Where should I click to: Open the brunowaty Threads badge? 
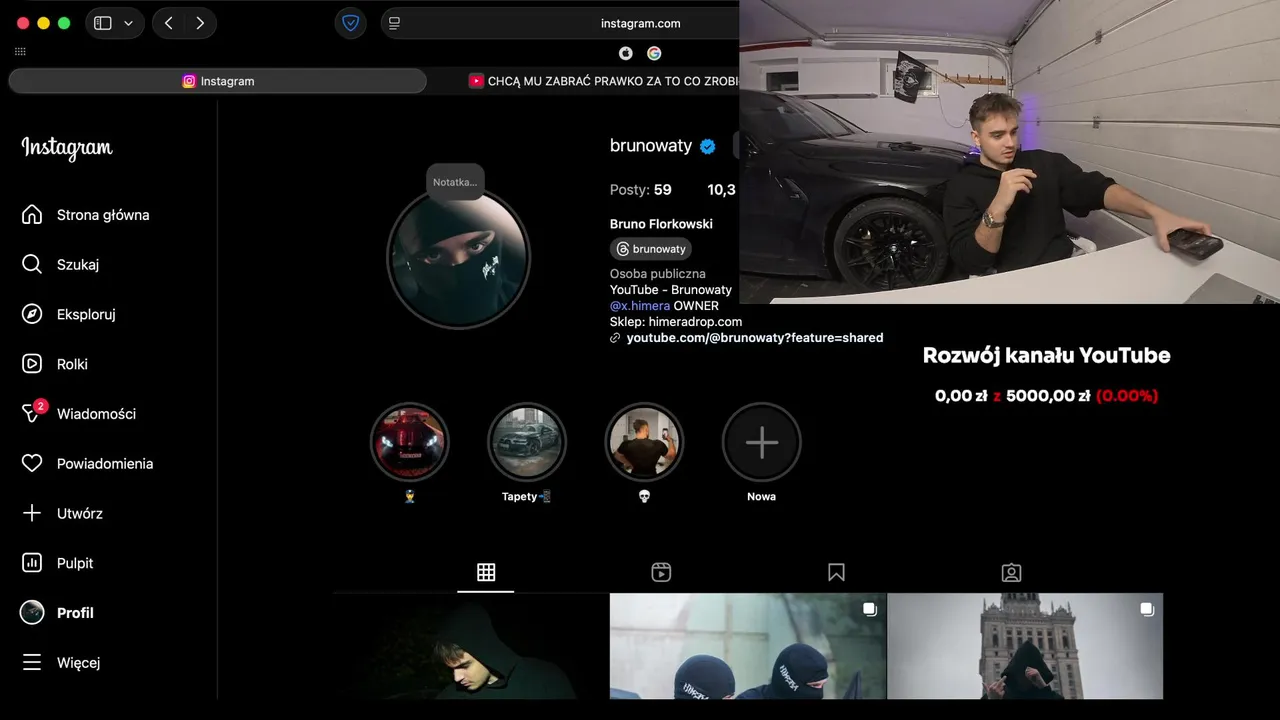click(651, 249)
